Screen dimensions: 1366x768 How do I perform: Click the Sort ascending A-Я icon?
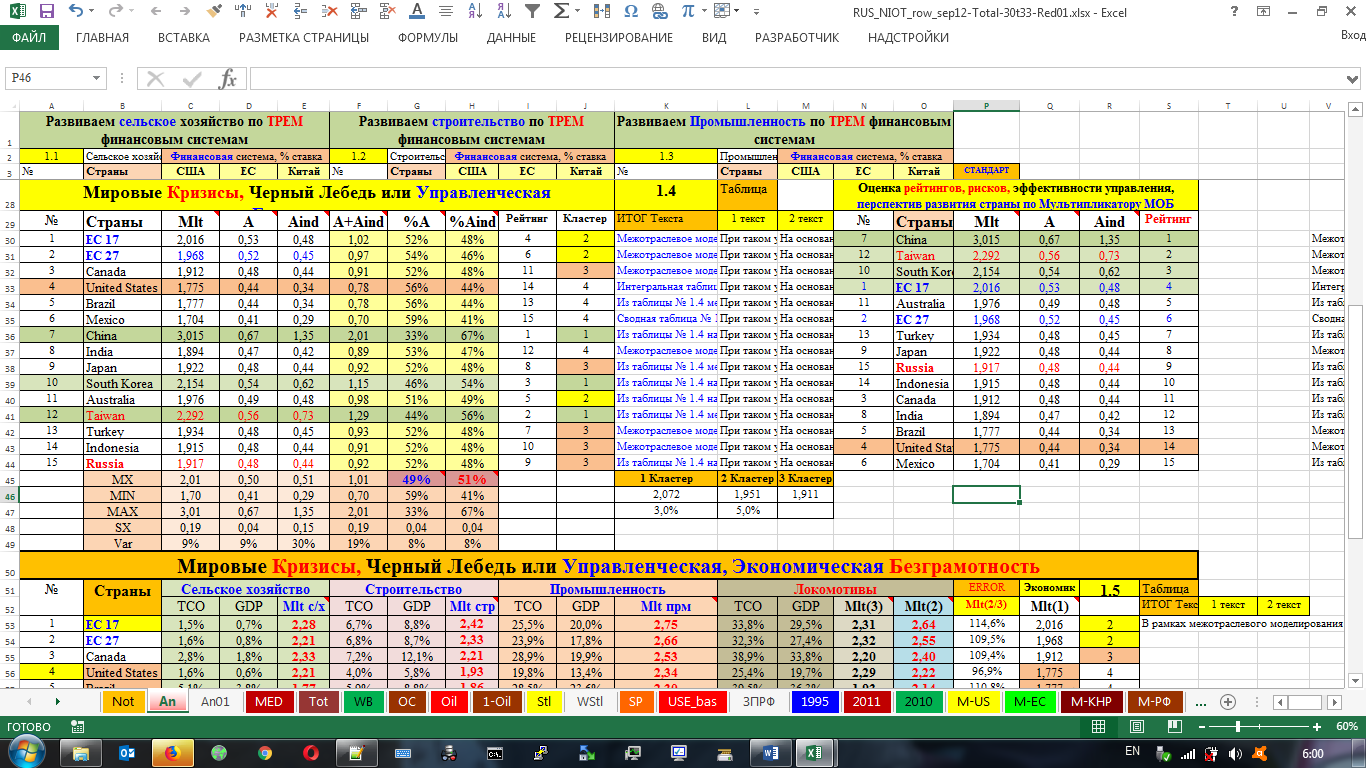pyautogui.click(x=474, y=12)
